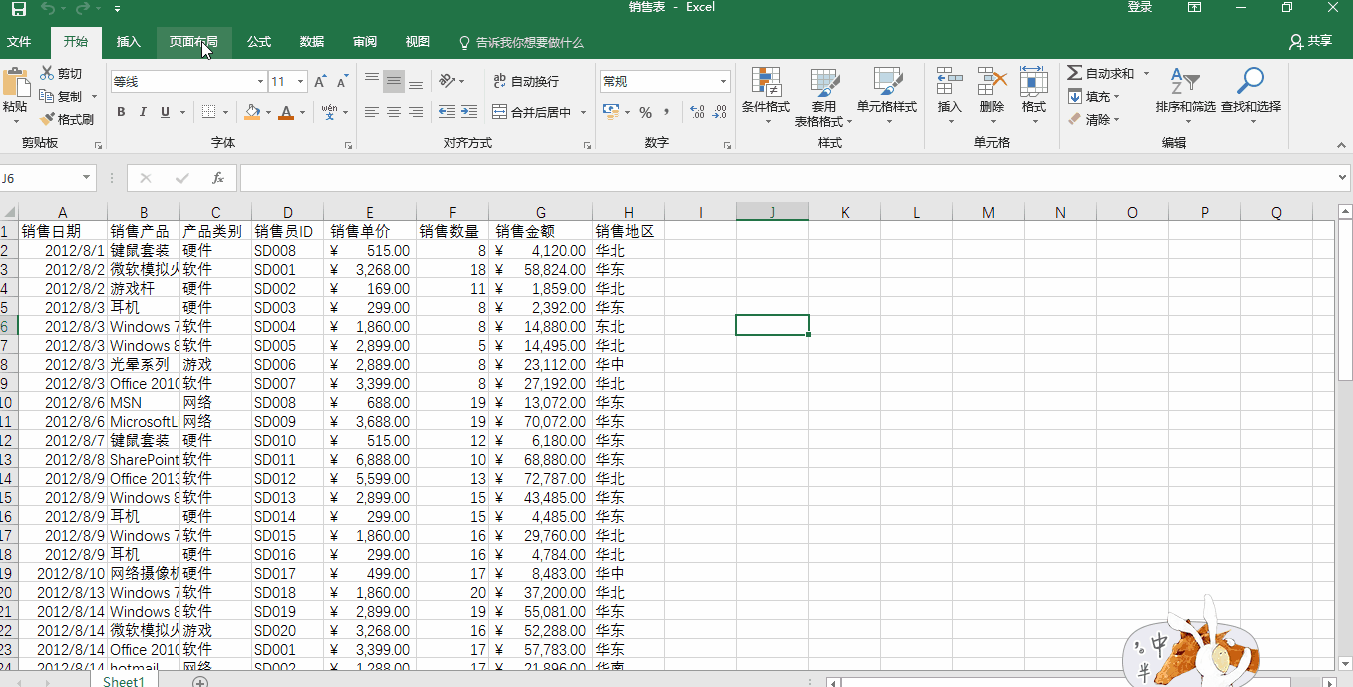Toggle center alignment in 对齐方式 group
1353x687 pixels.
pyautogui.click(x=393, y=111)
